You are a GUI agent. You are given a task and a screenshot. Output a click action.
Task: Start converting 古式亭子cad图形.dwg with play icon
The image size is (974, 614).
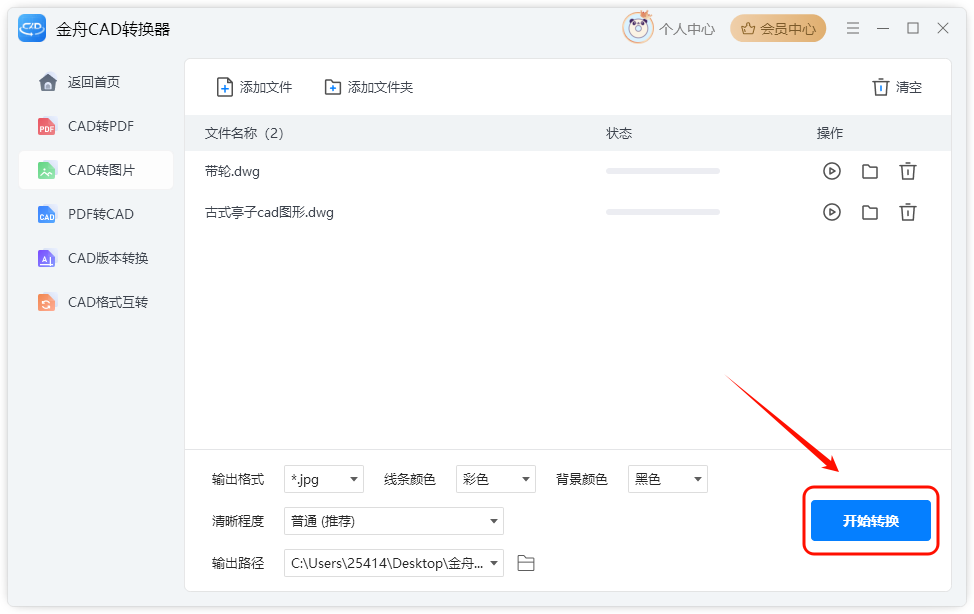tap(832, 213)
